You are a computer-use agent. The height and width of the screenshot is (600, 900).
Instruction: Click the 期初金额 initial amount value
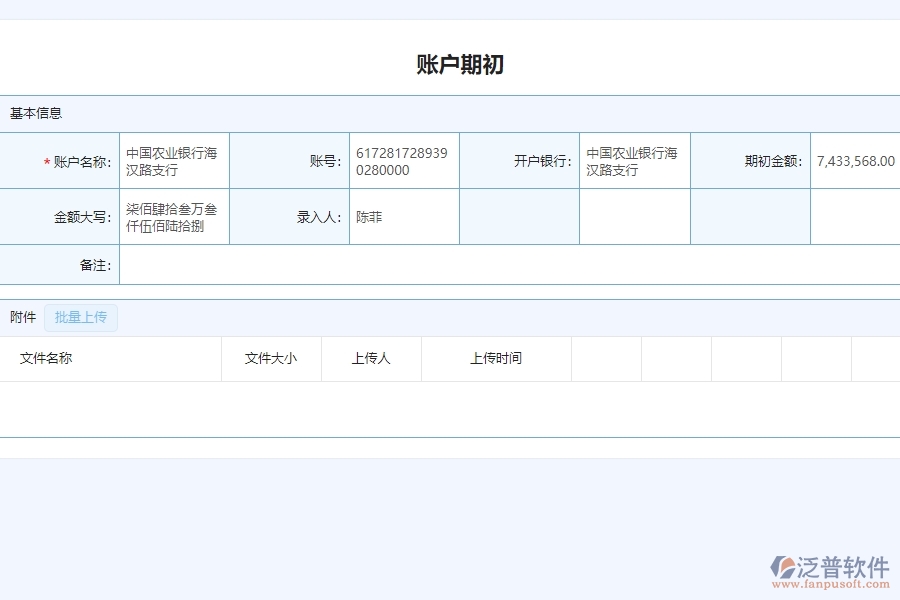click(853, 160)
